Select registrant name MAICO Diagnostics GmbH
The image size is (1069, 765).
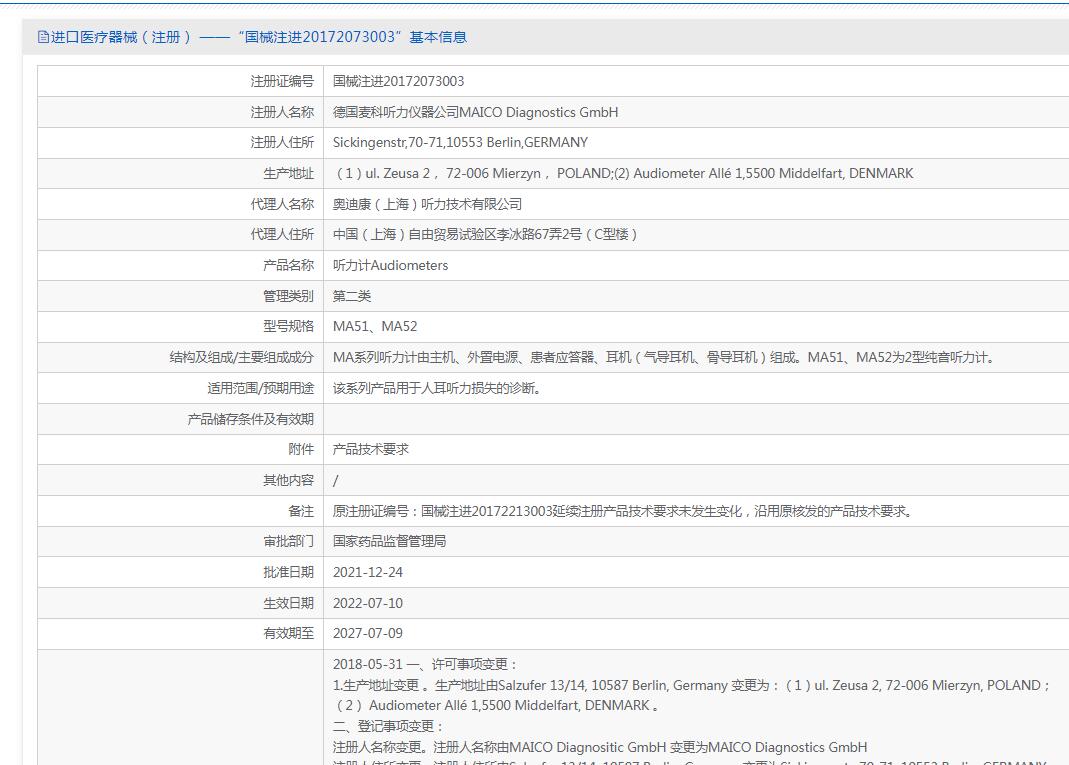tap(475, 112)
